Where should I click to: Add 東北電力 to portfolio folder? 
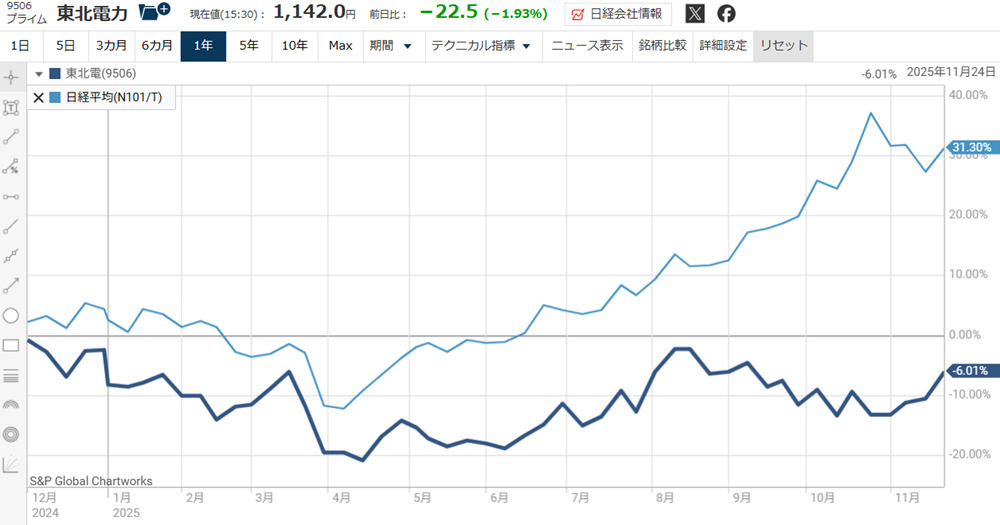coord(154,12)
